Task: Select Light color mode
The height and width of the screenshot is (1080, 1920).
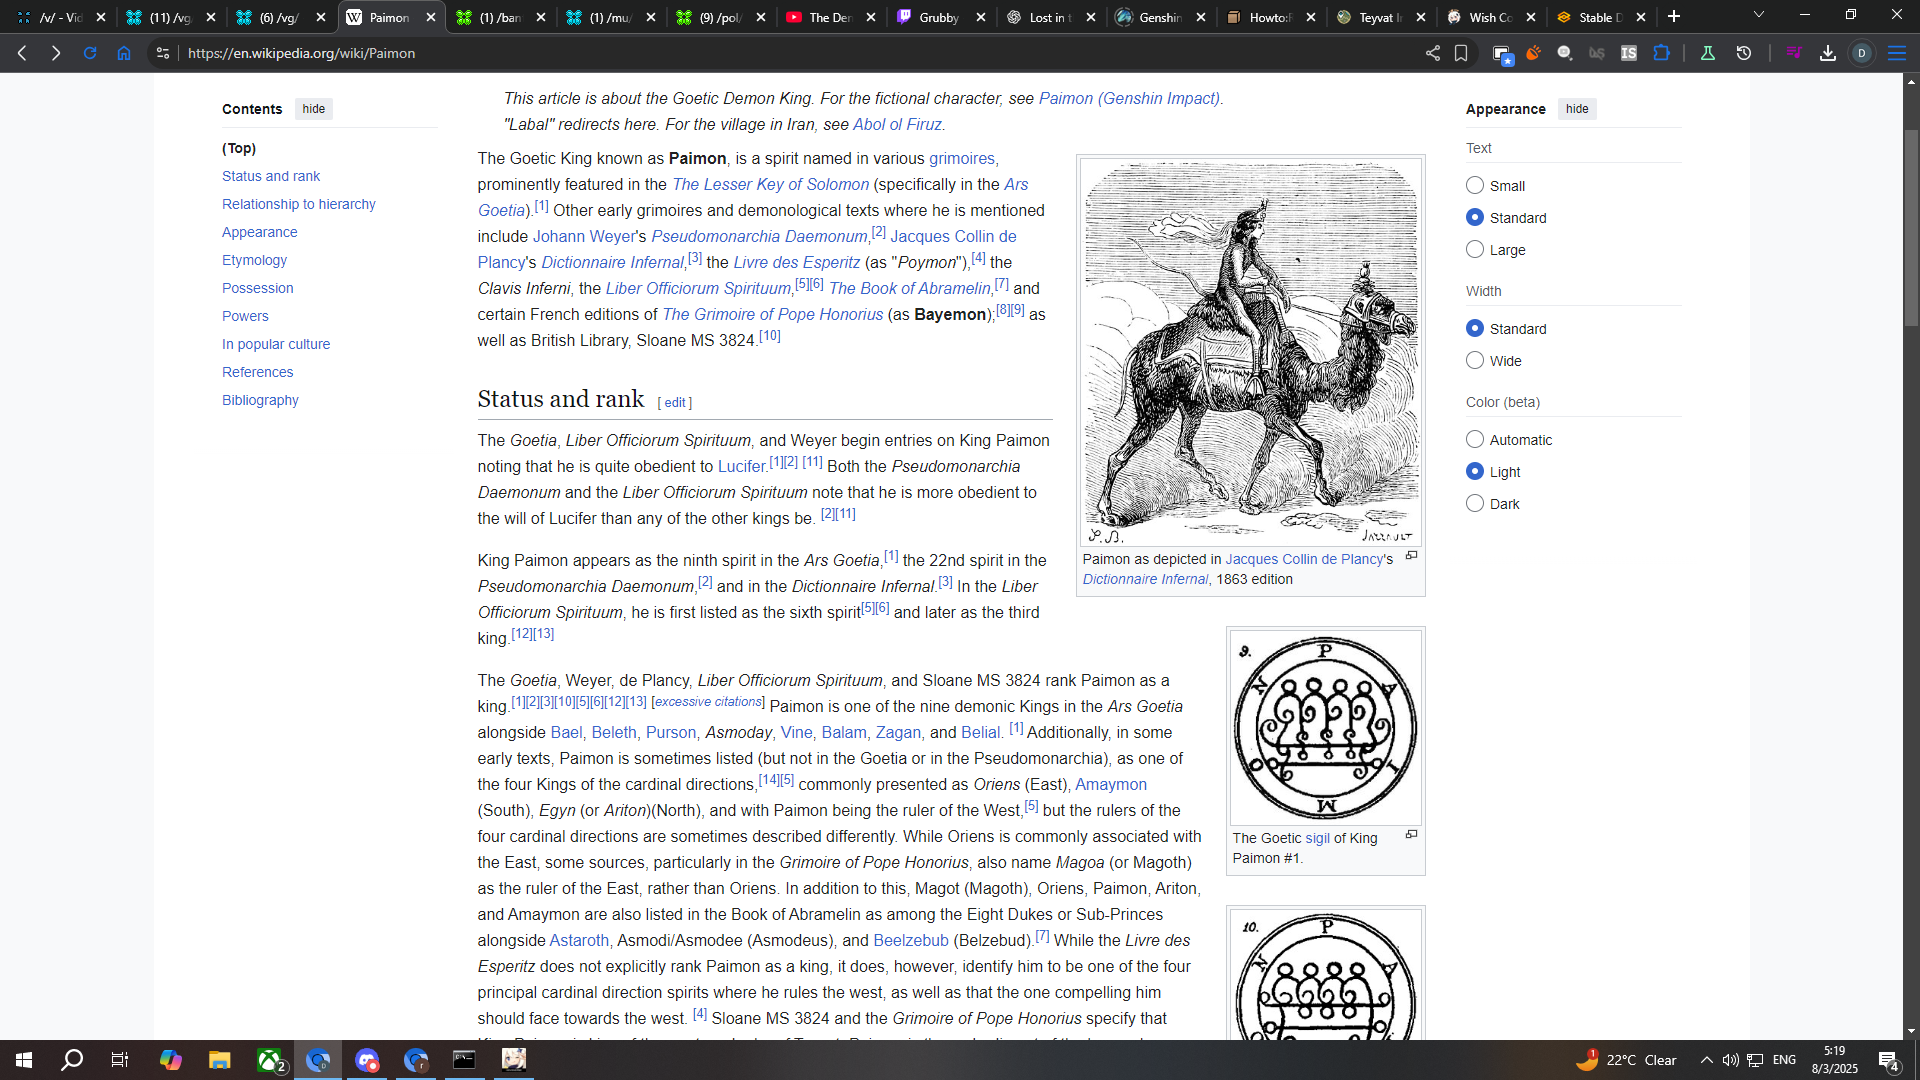Action: point(1475,472)
